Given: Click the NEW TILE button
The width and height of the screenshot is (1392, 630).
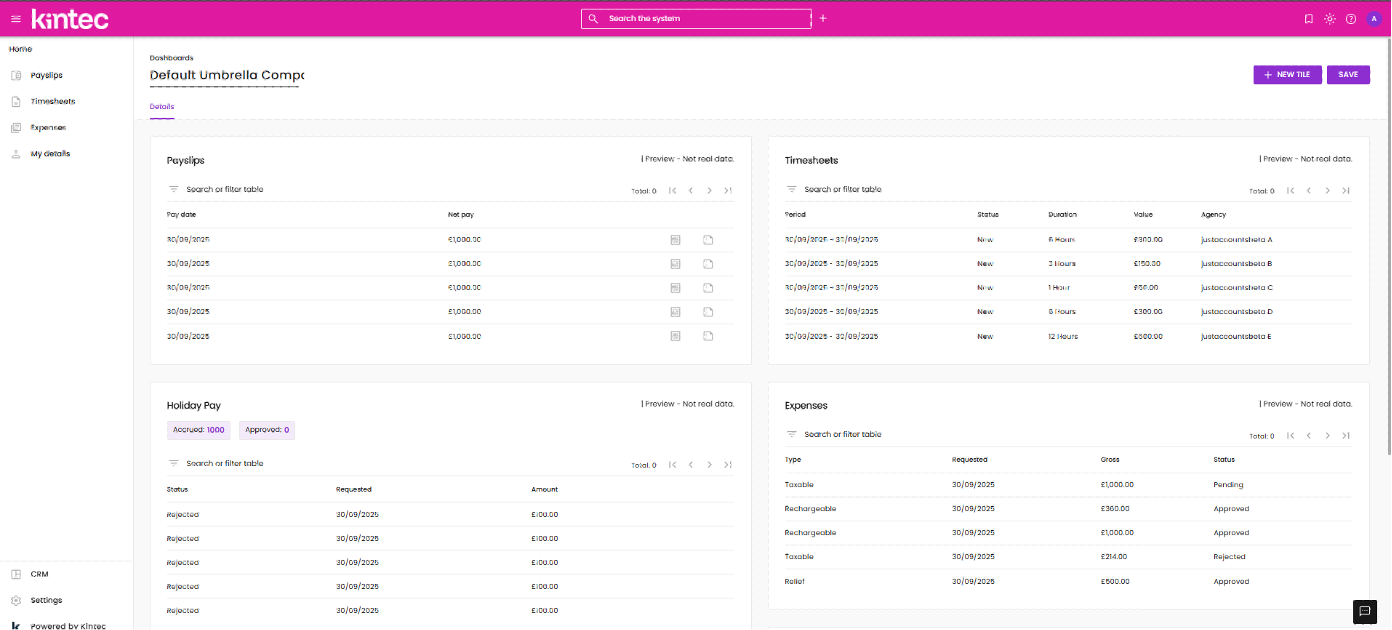Looking at the screenshot, I should [1287, 75].
